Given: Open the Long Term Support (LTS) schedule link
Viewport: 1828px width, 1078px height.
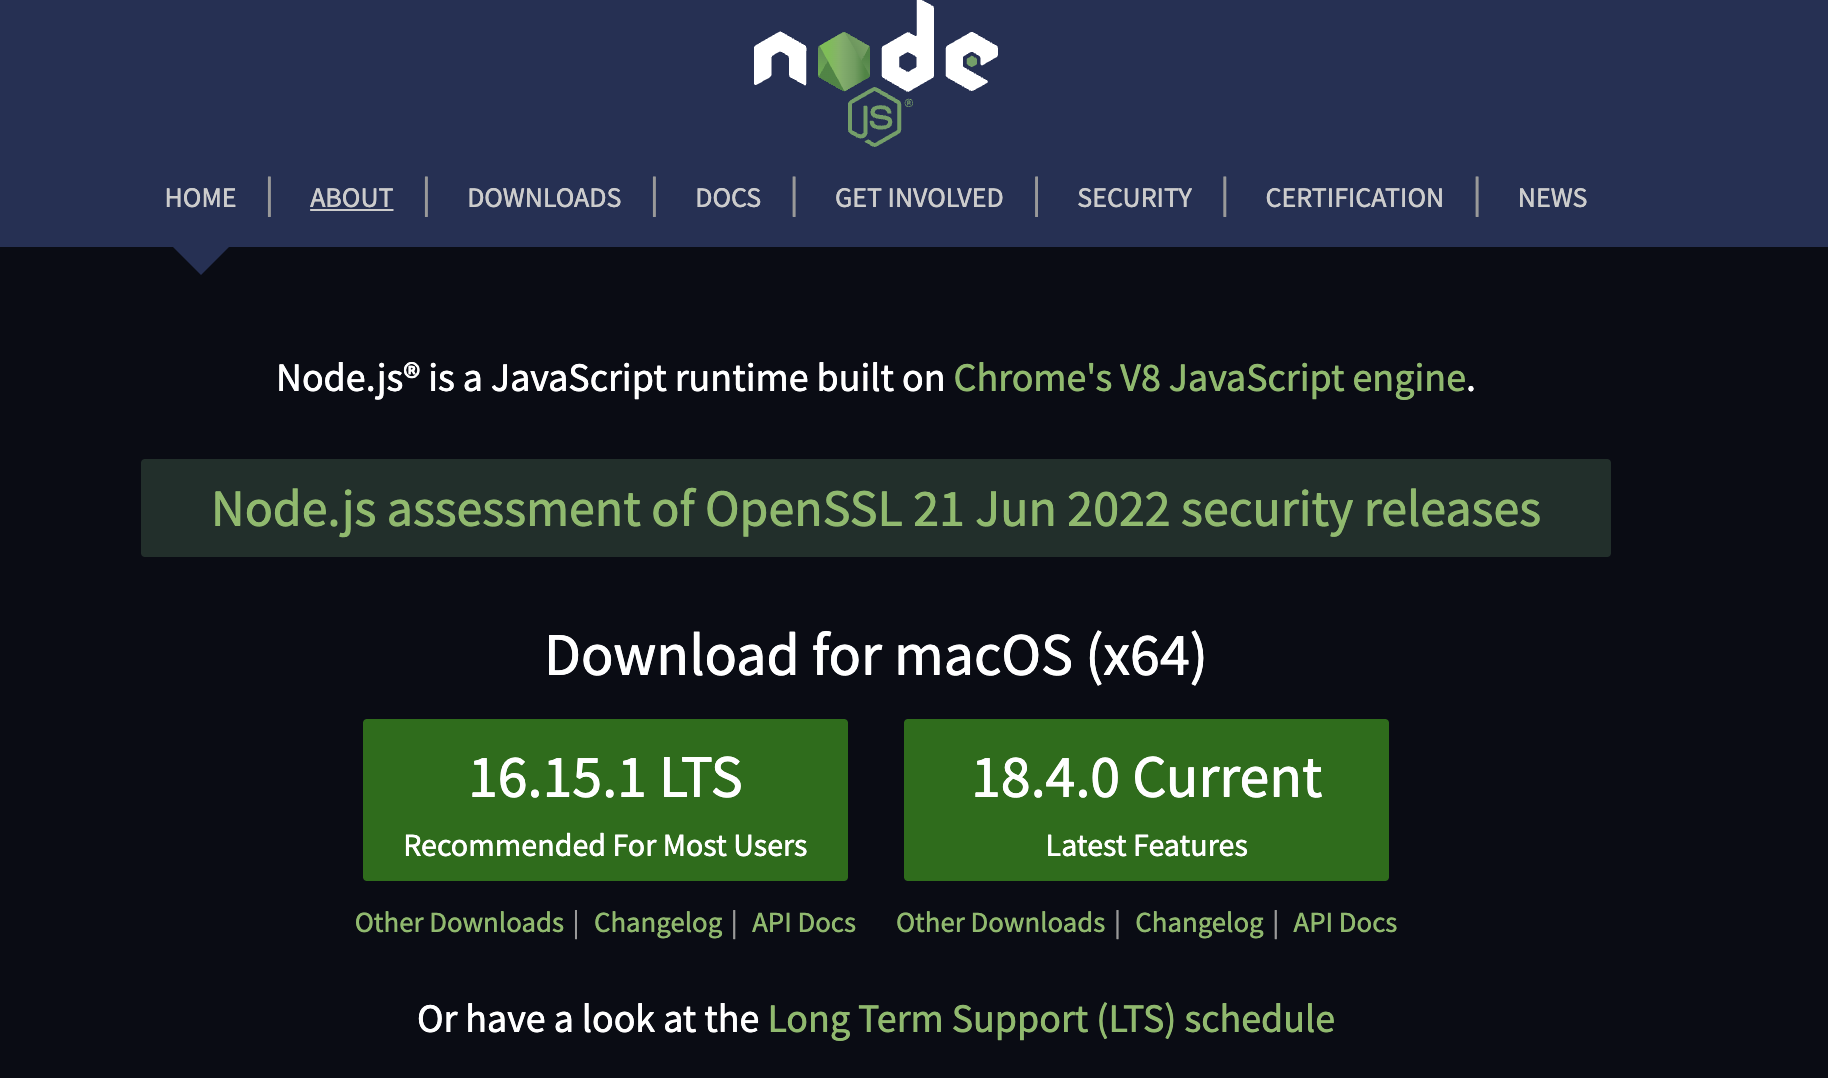Looking at the screenshot, I should pyautogui.click(x=1050, y=1019).
